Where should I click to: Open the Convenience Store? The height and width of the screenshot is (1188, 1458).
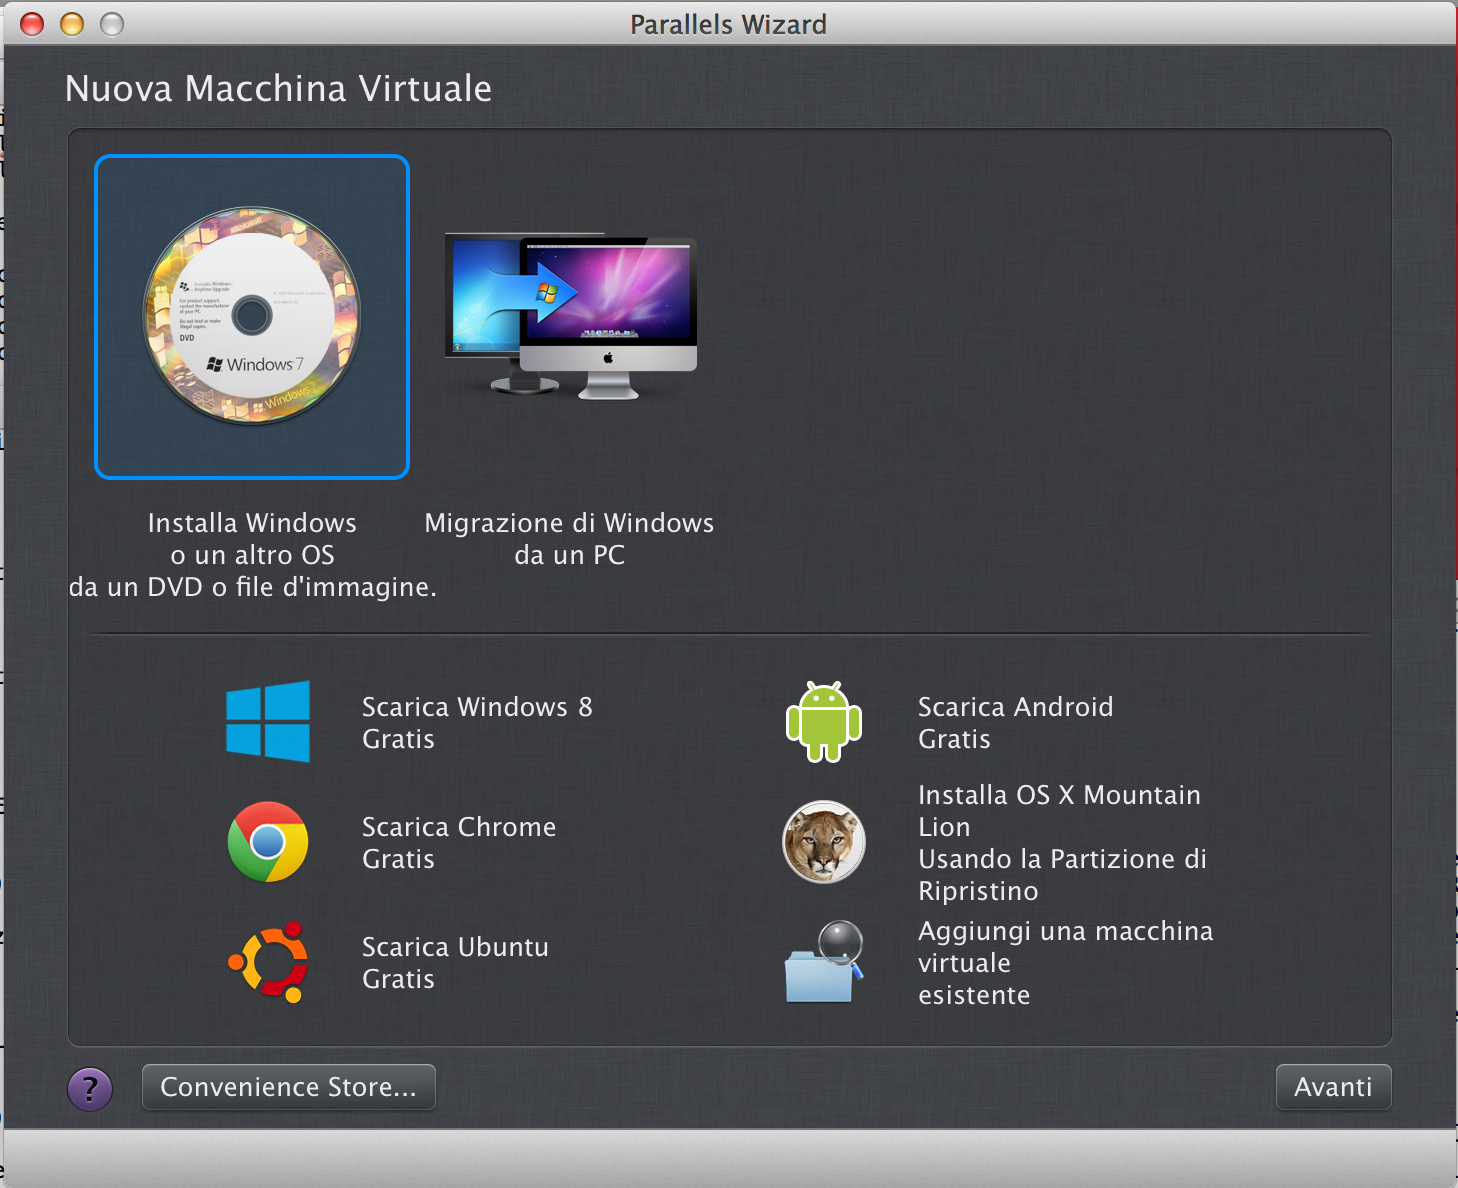click(288, 1087)
